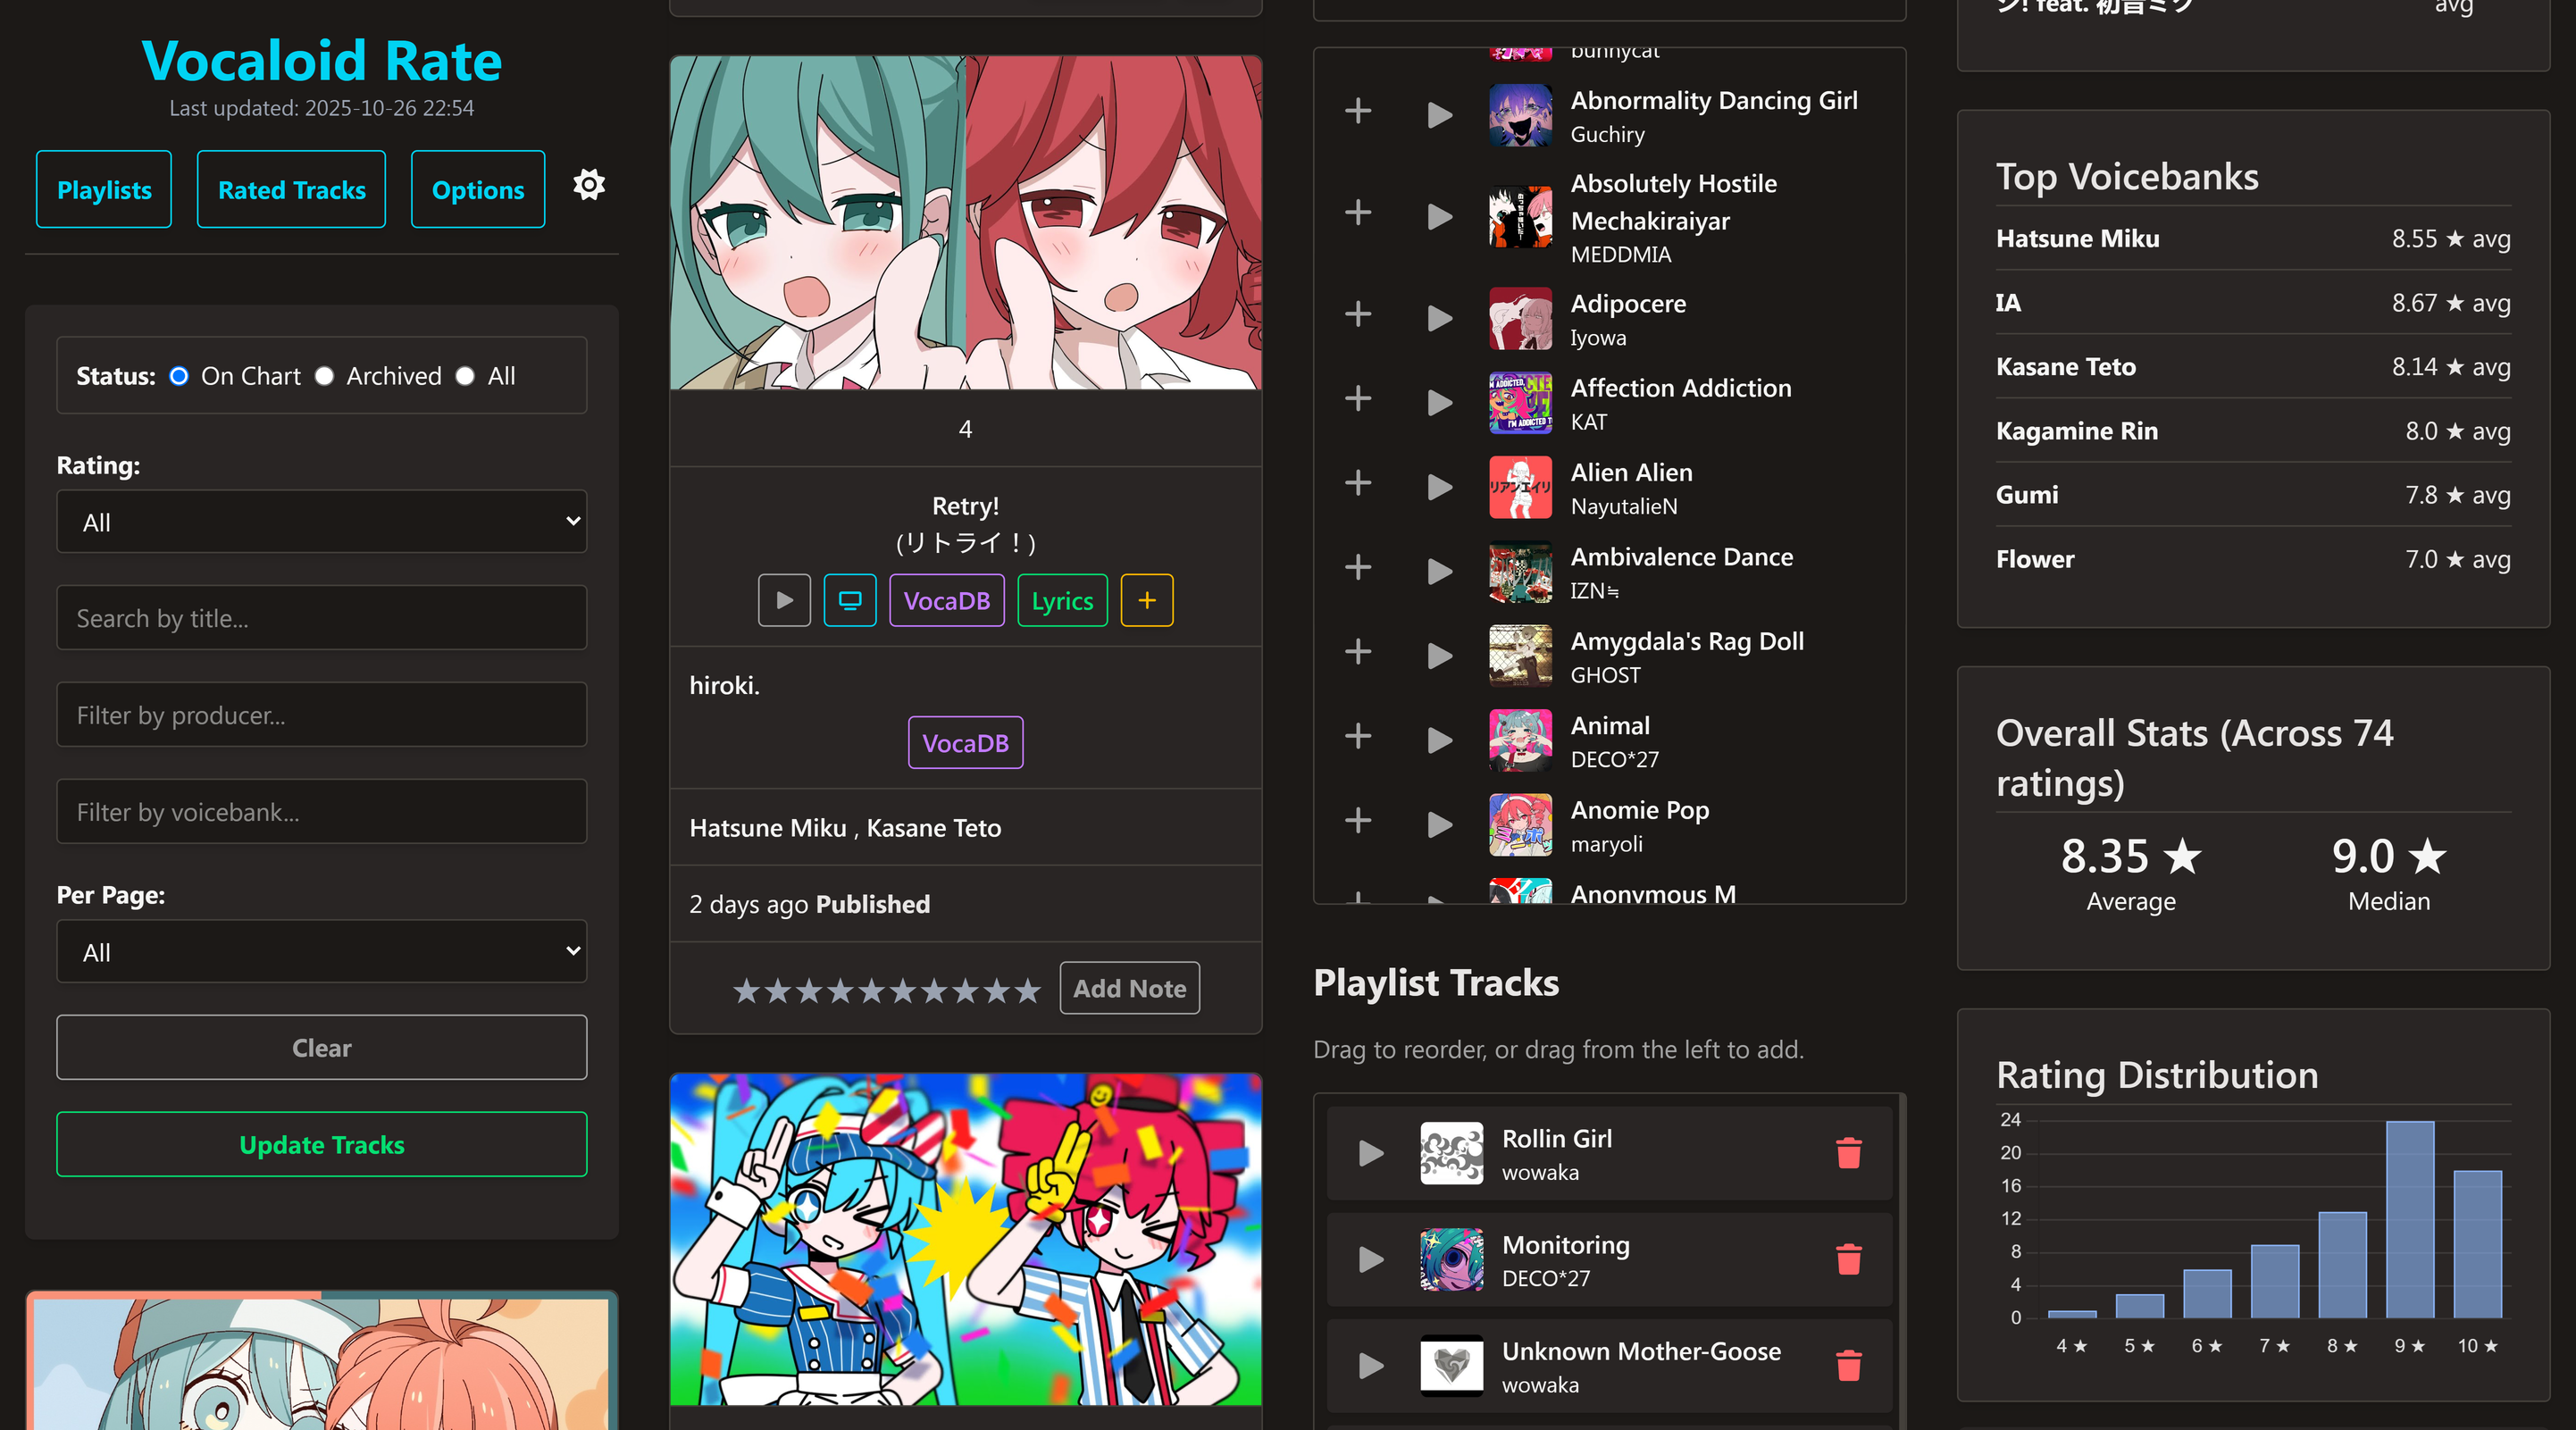Click the Alien Alien cover thumbnail
Viewport: 2576px width, 1430px height.
pos(1520,487)
